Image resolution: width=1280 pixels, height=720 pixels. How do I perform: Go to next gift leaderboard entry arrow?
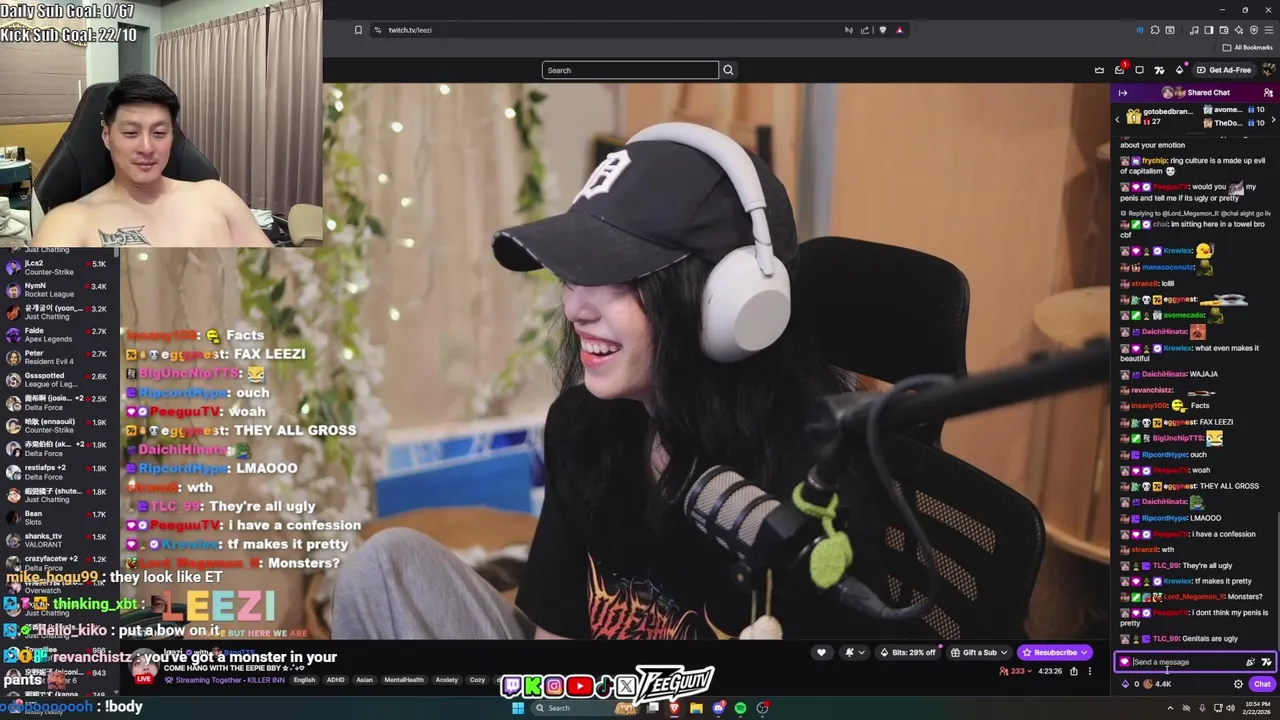pos(1272,120)
